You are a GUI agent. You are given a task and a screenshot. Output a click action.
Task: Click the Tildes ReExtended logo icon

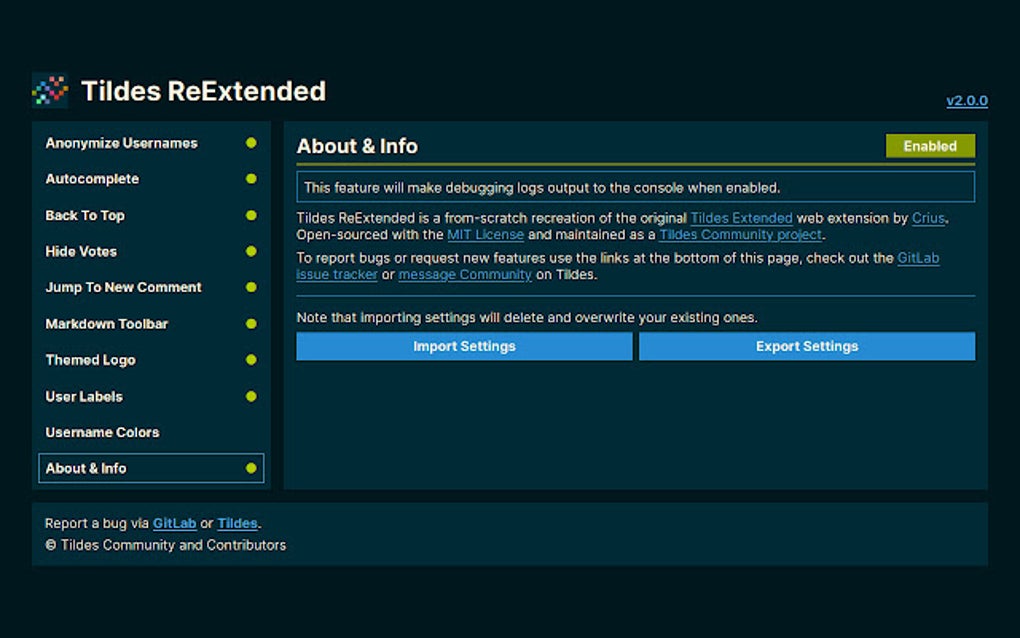[x=48, y=90]
